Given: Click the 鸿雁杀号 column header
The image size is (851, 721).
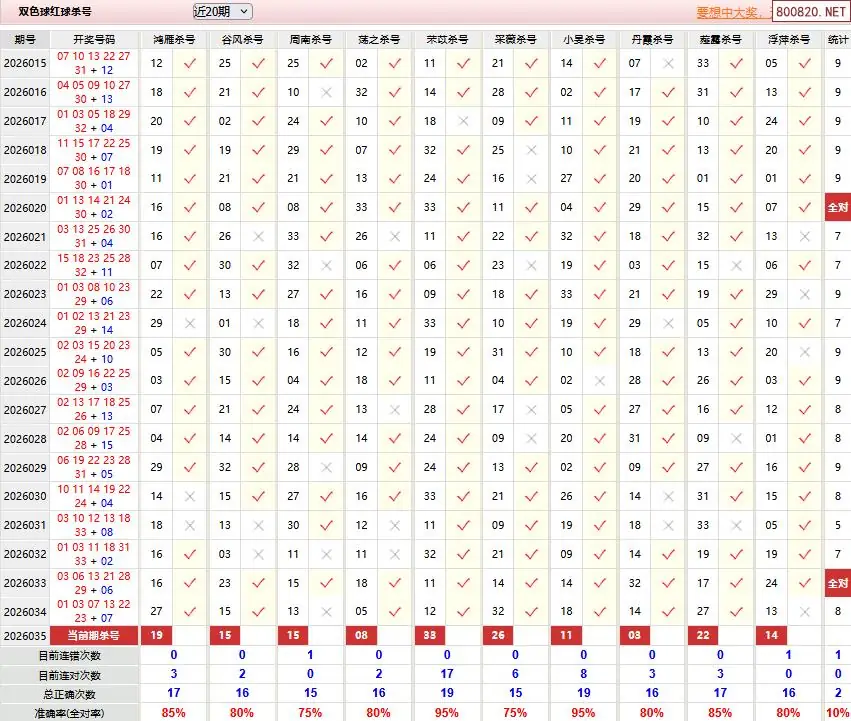Looking at the screenshot, I should [174, 40].
